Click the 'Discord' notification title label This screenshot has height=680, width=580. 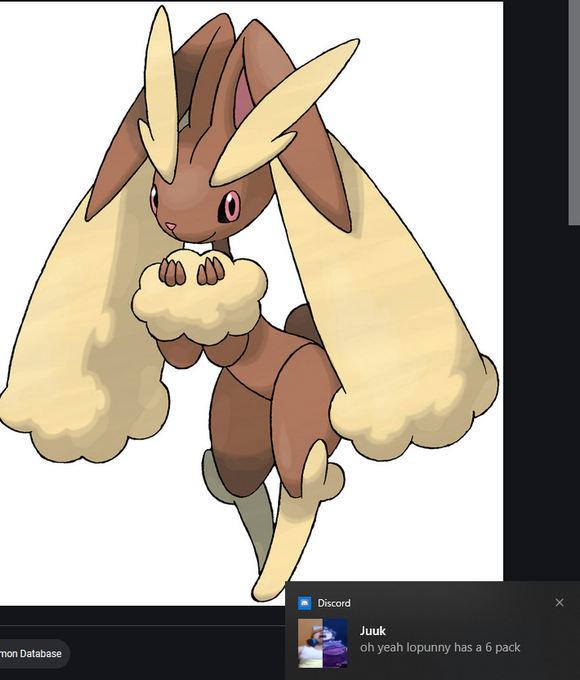coord(334,603)
